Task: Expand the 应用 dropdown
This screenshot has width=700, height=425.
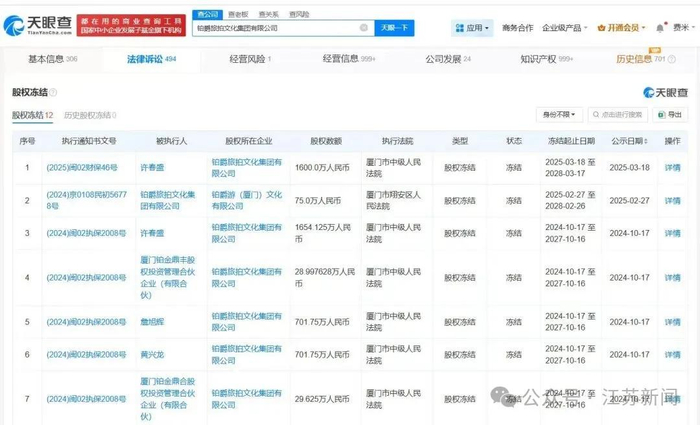Action: pyautogui.click(x=472, y=28)
